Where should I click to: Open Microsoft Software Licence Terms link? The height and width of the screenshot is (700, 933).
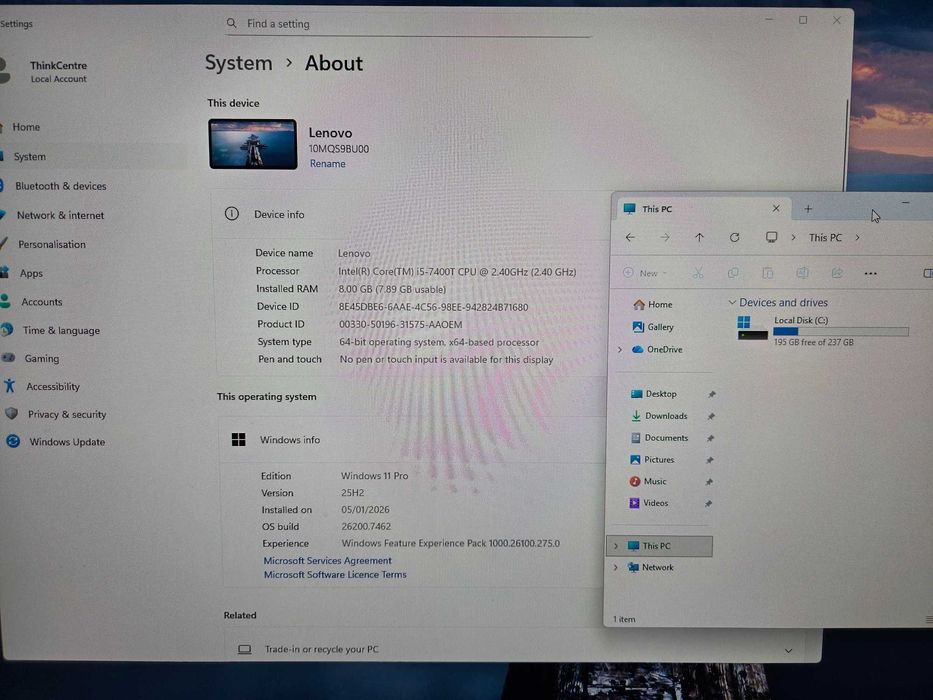click(x=335, y=575)
